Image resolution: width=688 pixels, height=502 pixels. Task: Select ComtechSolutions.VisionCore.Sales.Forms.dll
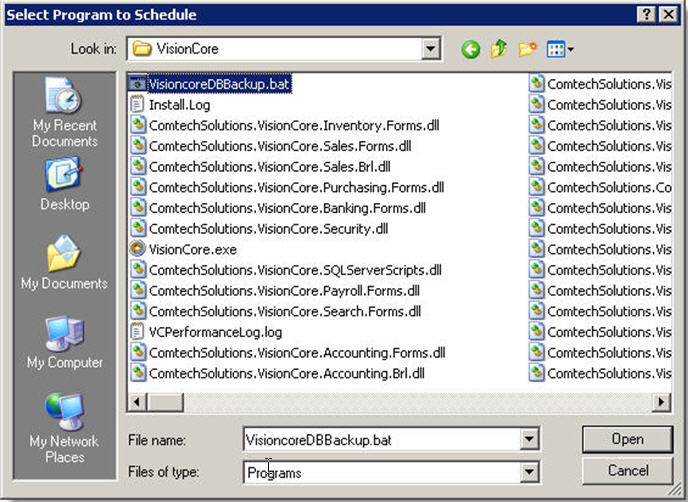[271, 146]
